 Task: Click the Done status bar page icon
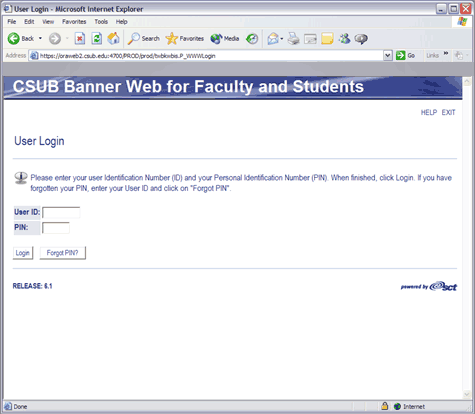pyautogui.click(x=8, y=406)
